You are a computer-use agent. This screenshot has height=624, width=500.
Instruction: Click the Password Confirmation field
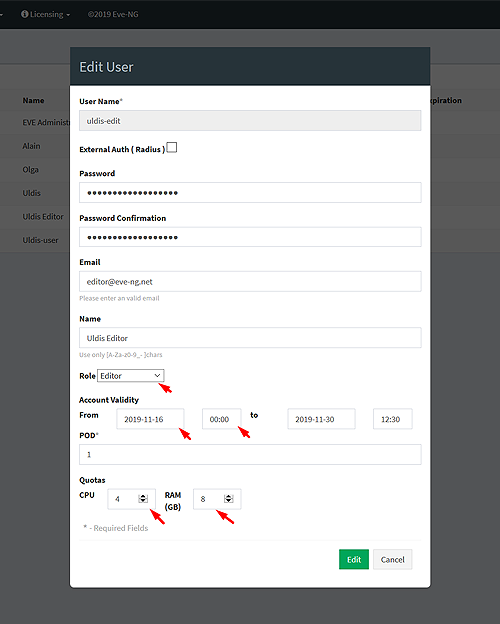[x=250, y=237]
